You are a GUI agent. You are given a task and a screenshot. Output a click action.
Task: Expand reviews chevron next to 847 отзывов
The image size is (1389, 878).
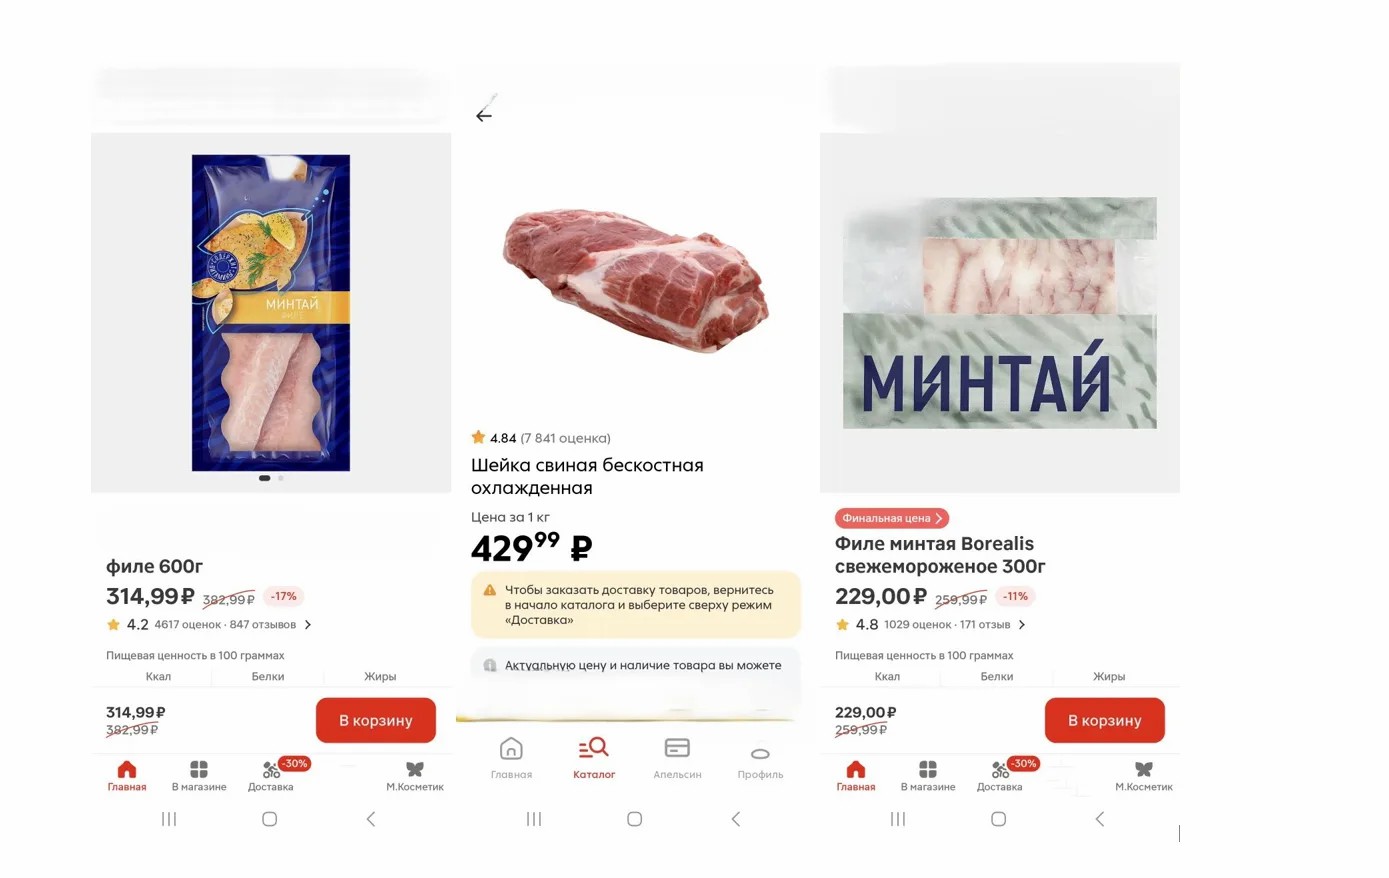pos(308,625)
